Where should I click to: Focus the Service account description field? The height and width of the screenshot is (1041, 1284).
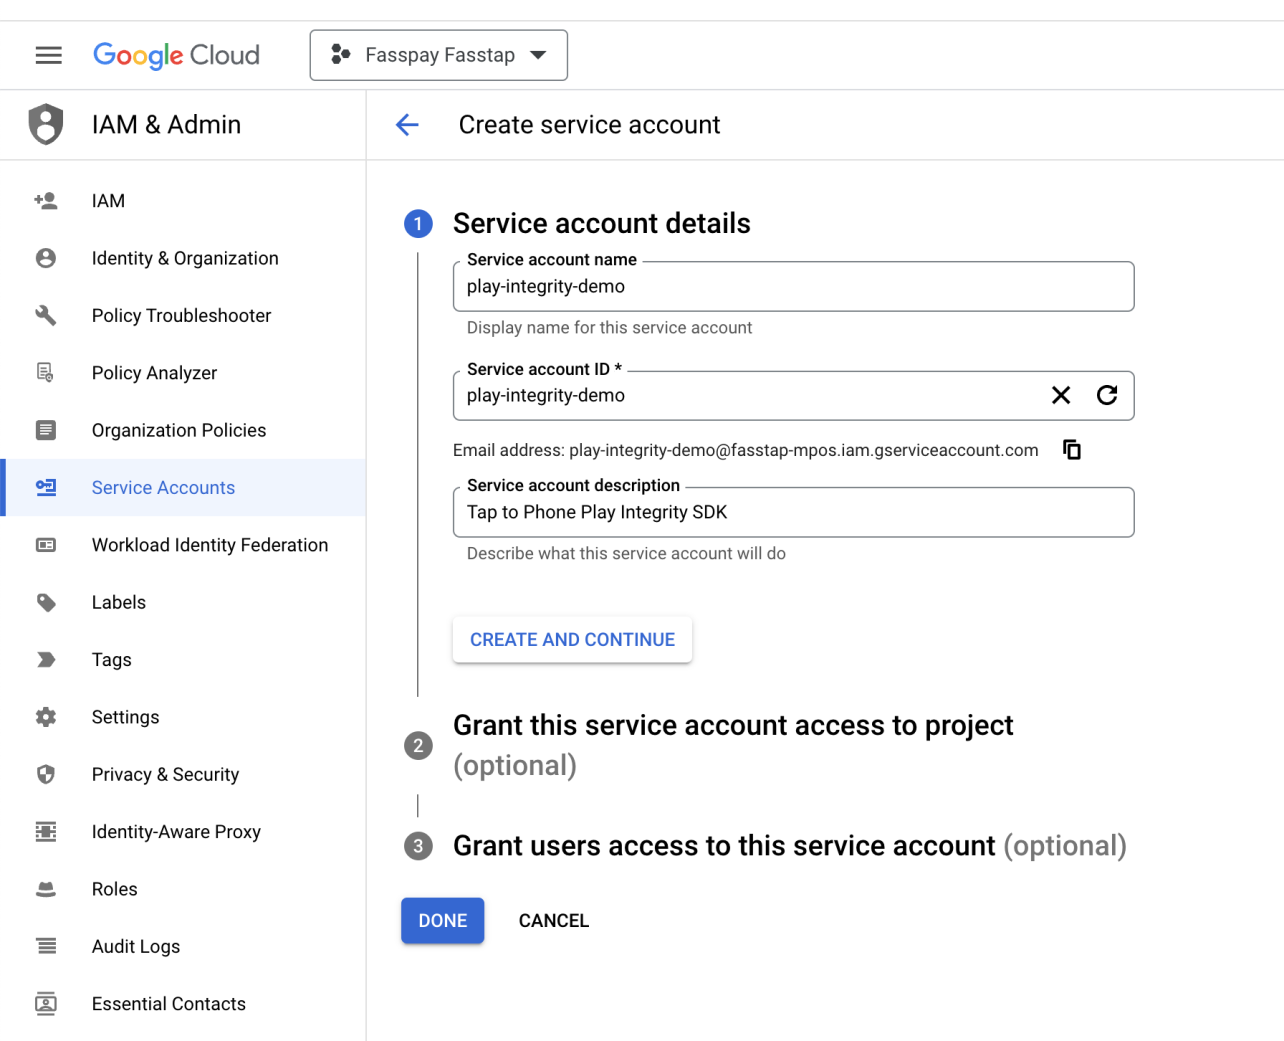pos(794,512)
